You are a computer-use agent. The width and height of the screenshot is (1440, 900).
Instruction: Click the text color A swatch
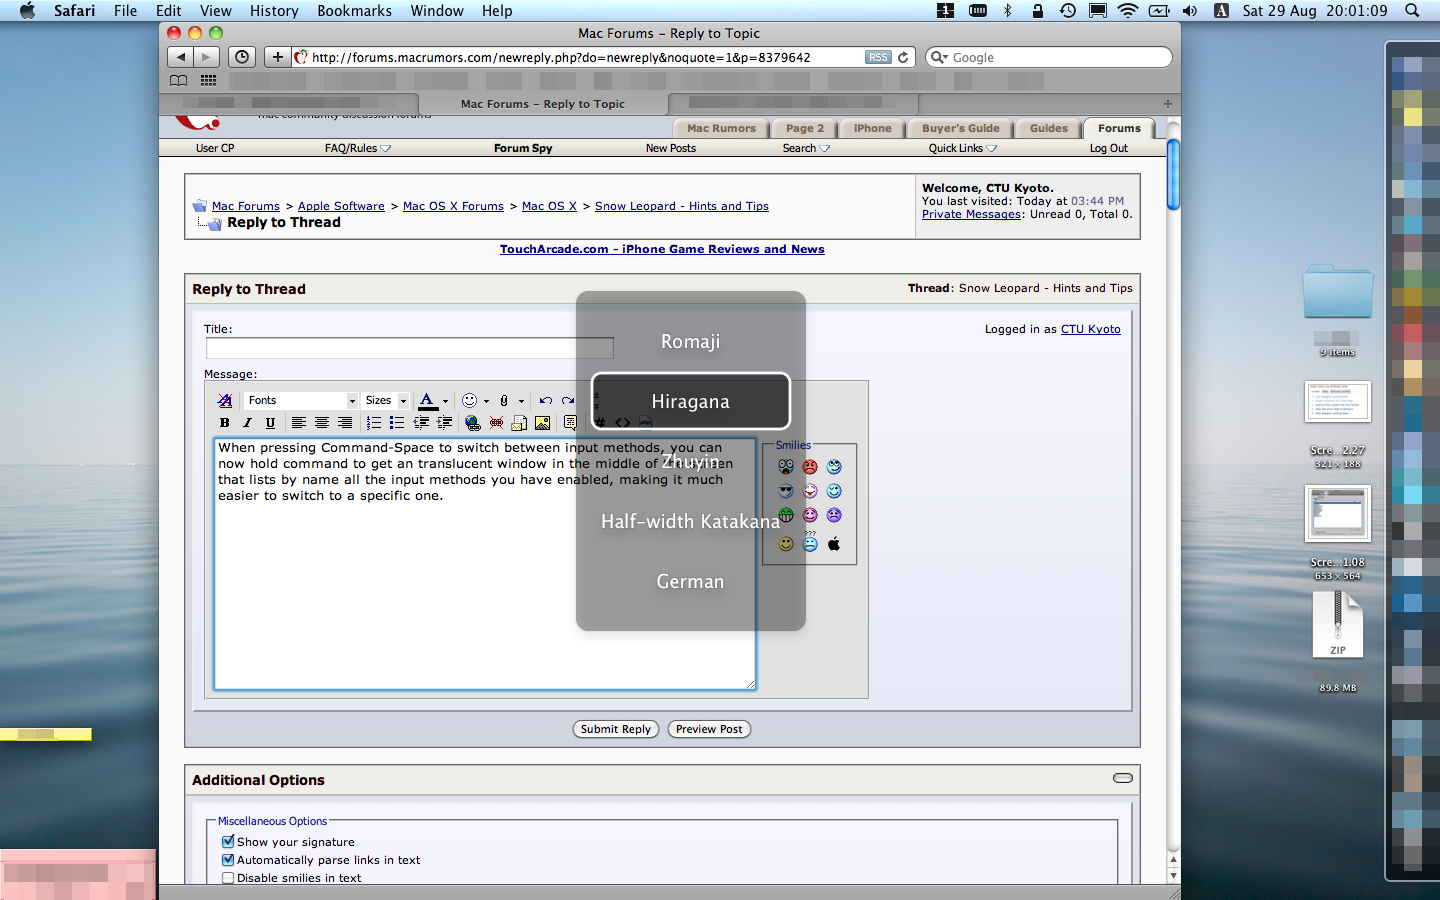[427, 400]
